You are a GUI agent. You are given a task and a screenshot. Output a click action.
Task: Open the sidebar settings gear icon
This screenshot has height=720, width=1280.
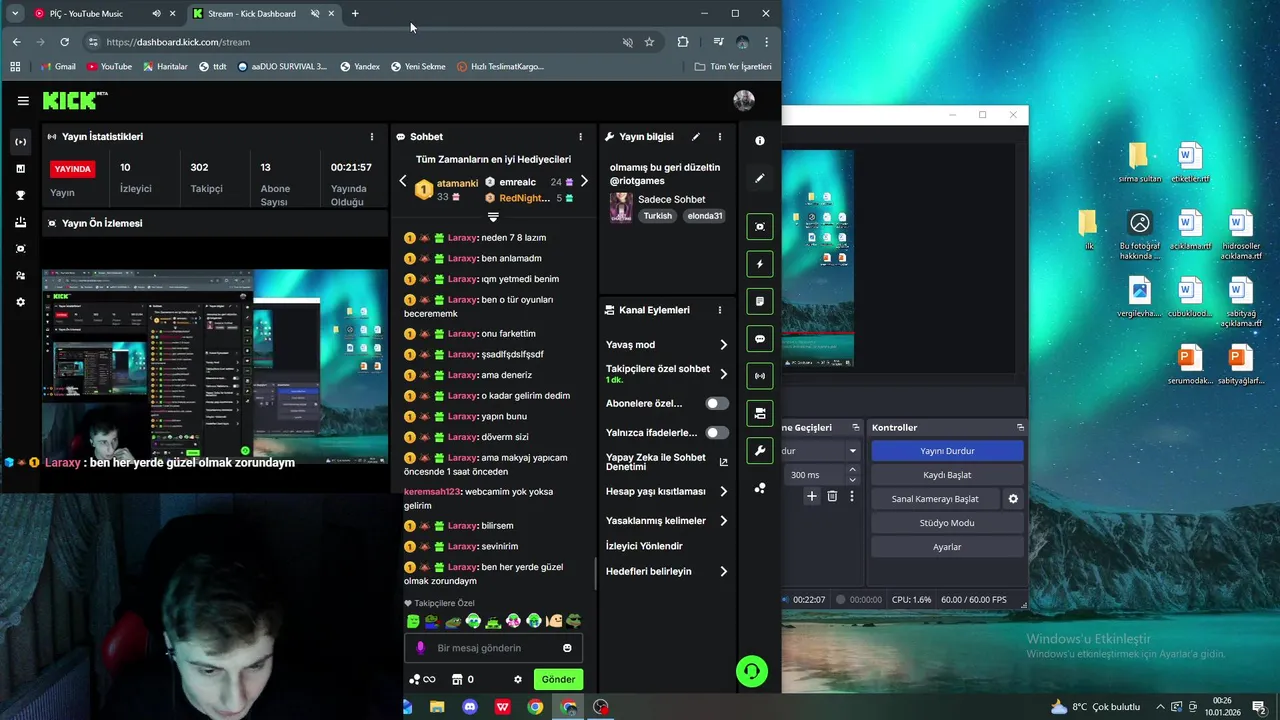click(20, 302)
